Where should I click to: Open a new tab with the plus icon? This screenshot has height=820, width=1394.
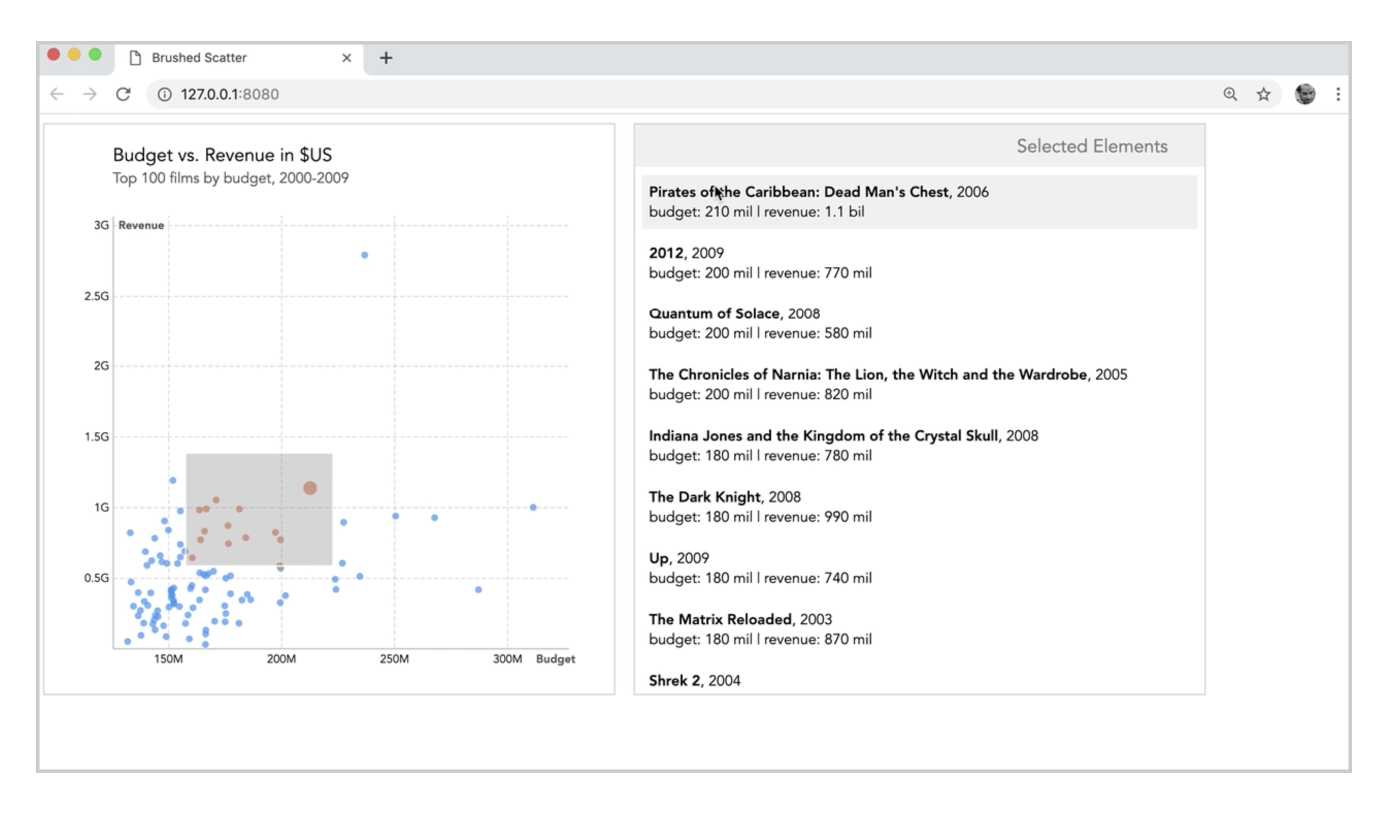(x=386, y=58)
